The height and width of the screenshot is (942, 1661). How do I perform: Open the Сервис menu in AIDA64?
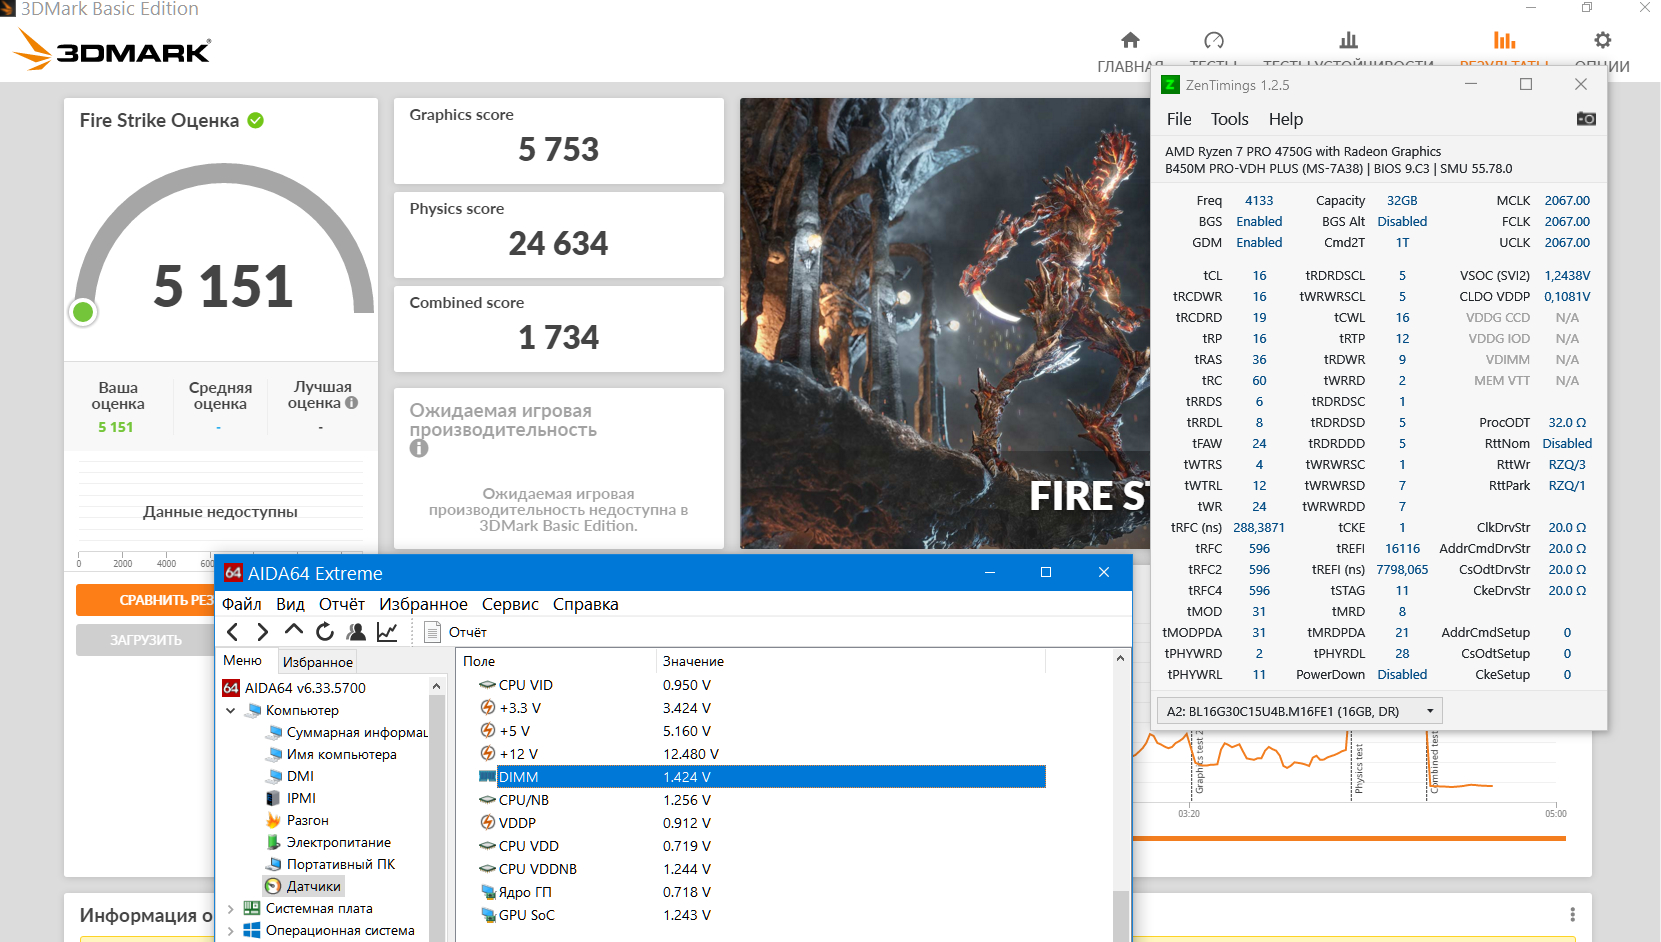(x=510, y=604)
